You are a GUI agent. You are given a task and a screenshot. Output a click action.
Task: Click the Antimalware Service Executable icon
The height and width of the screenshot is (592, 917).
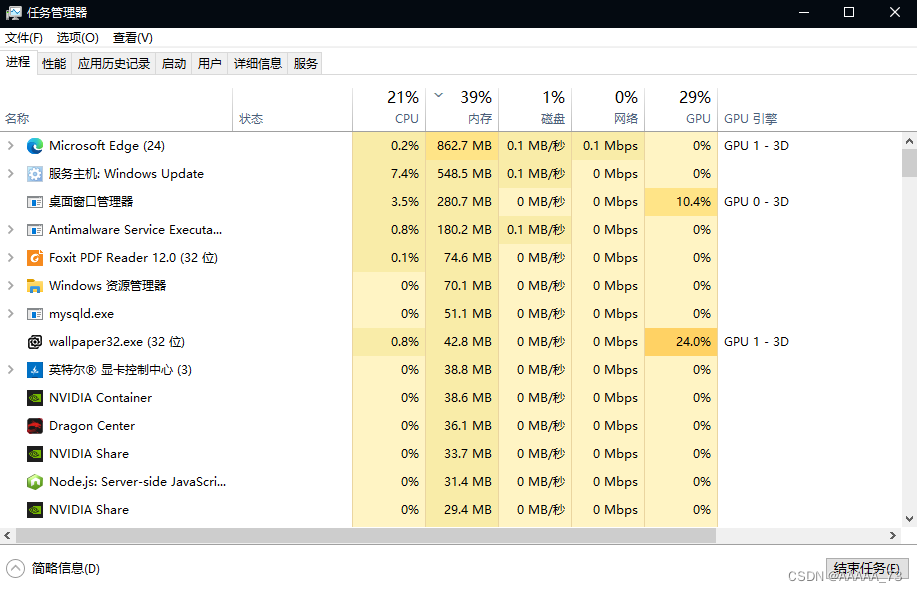pos(35,230)
